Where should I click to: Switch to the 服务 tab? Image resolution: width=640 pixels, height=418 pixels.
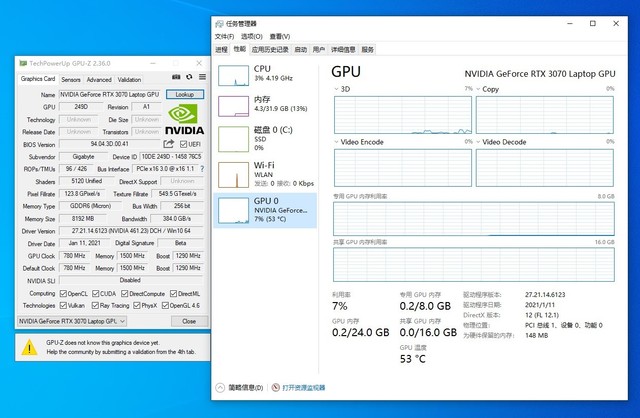click(367, 50)
